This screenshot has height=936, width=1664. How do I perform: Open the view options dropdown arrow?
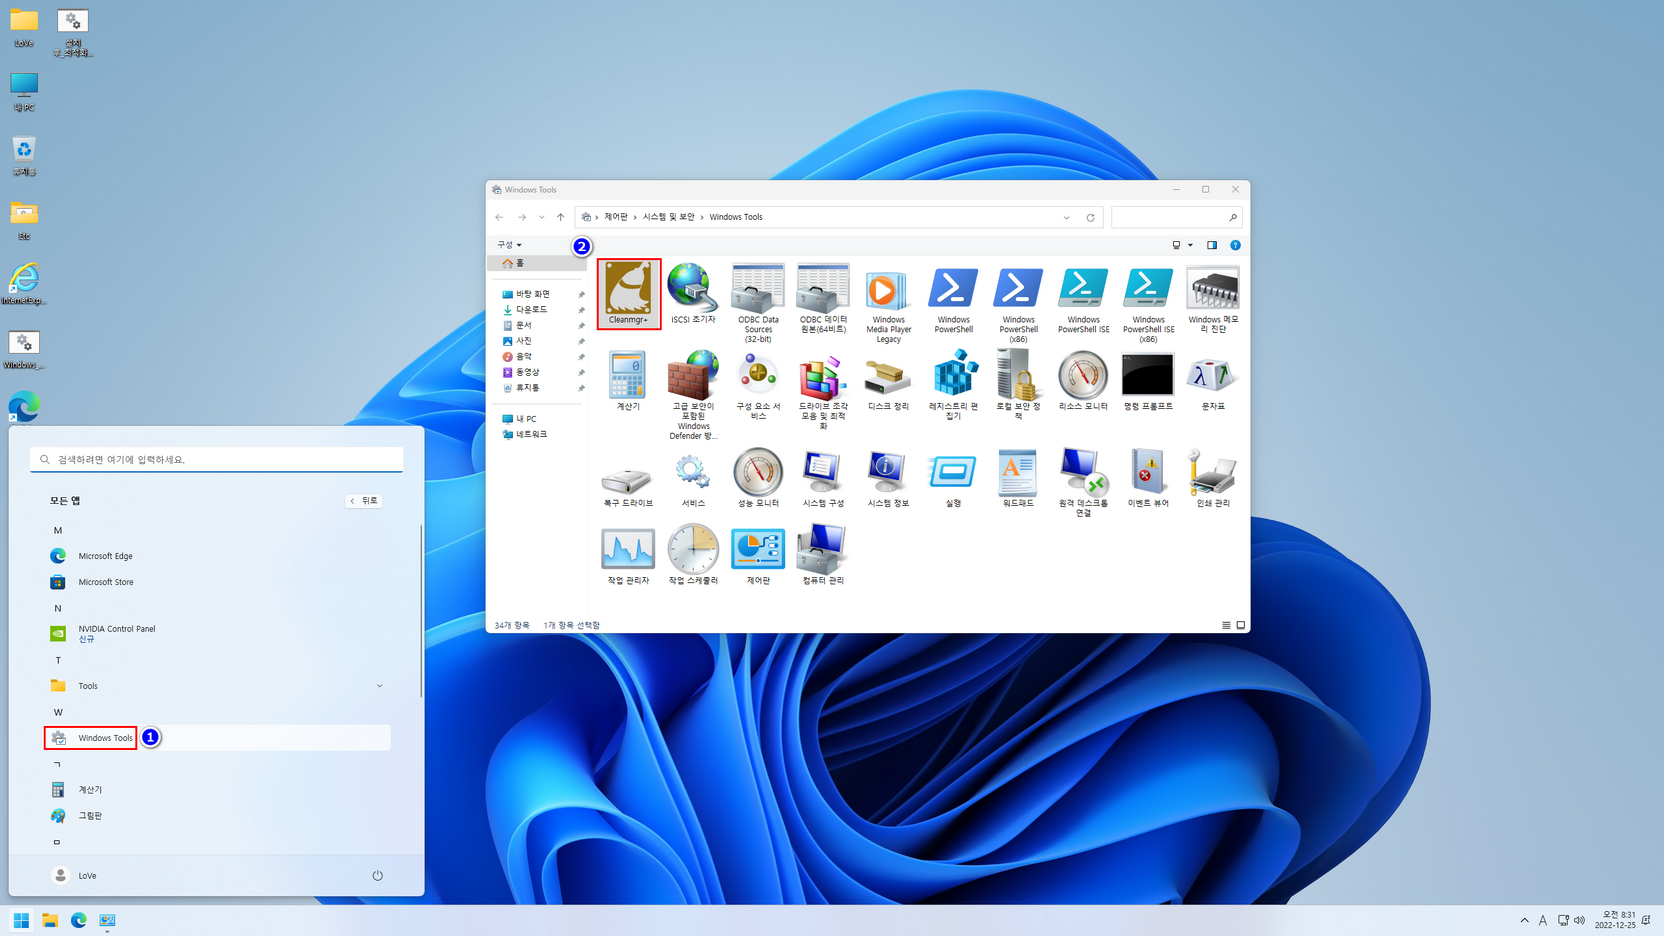click(1190, 245)
